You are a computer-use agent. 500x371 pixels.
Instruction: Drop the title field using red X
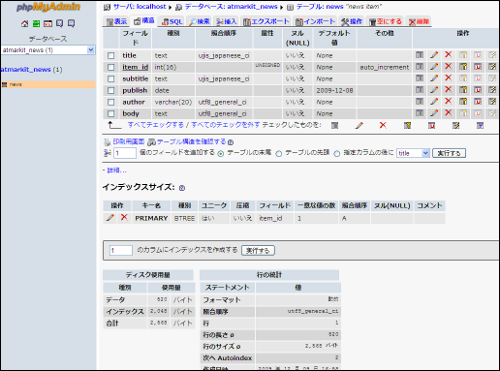(x=448, y=55)
